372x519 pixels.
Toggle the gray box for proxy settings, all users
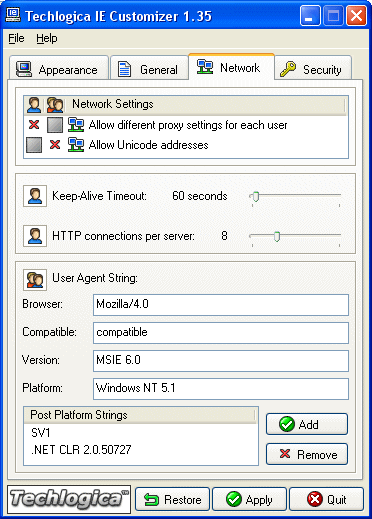tap(55, 125)
